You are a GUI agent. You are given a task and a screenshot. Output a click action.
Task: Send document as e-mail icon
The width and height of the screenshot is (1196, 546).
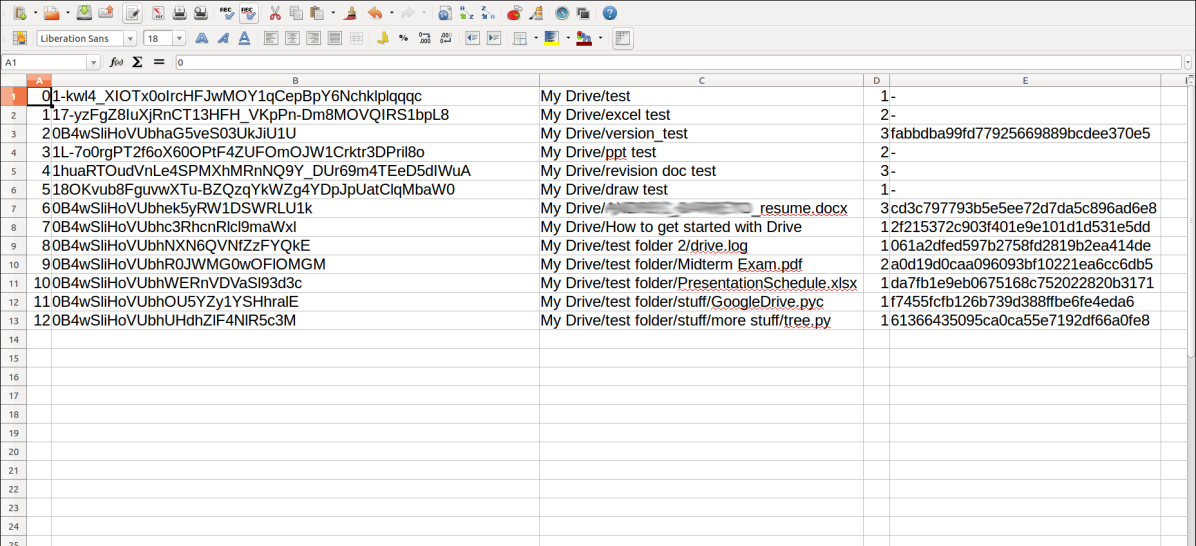[x=105, y=13]
